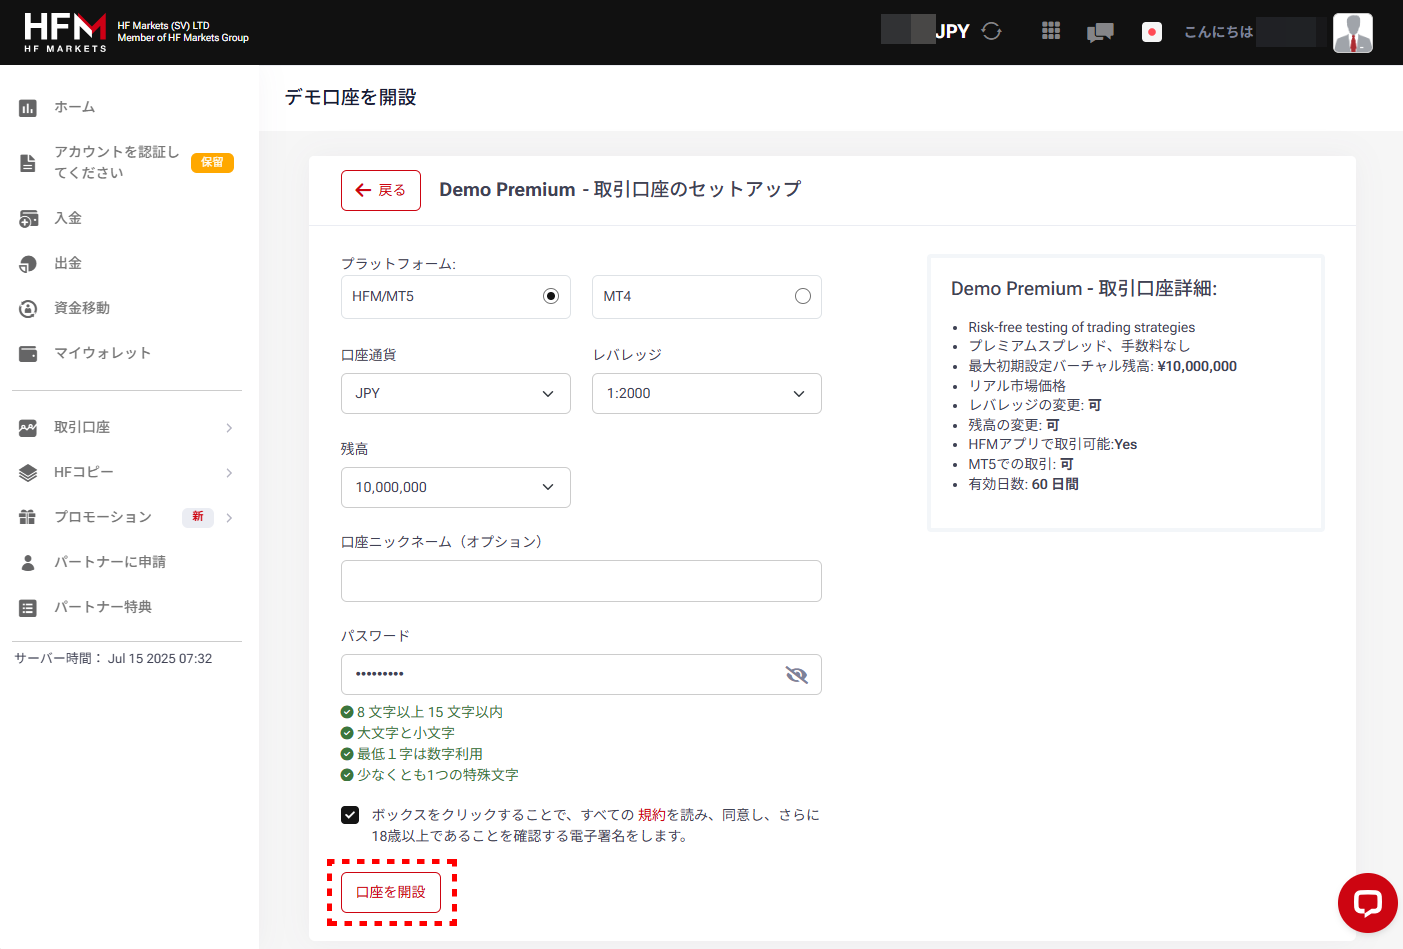Open マイウォレット menu item
Viewport: 1403px width, 949px height.
tap(103, 353)
